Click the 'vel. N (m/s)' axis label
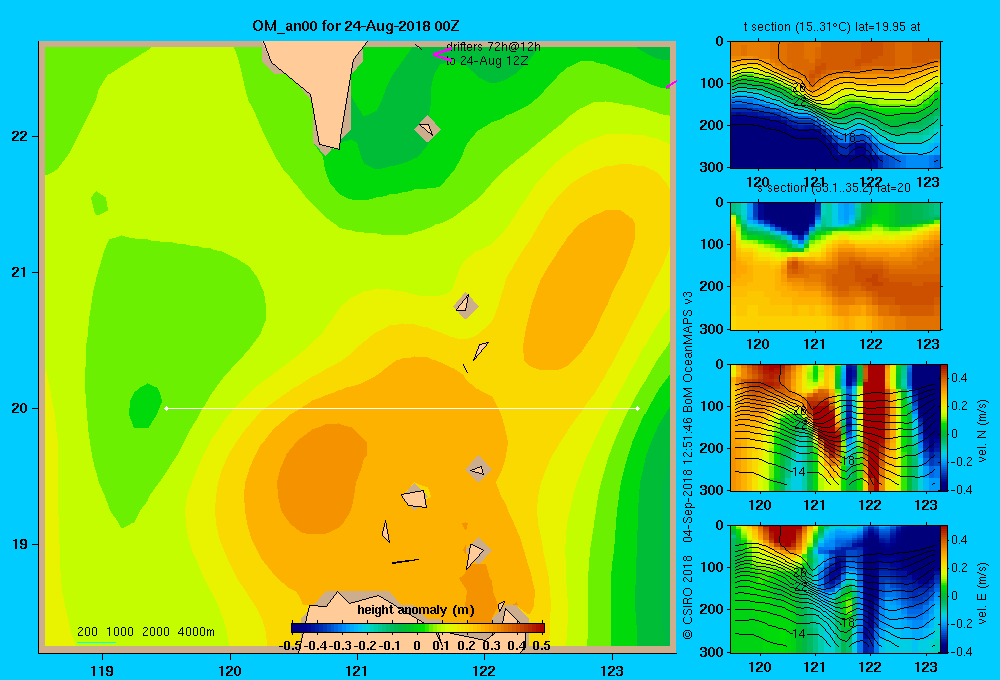Screen dimensions: 1000x680 pos(982,431)
